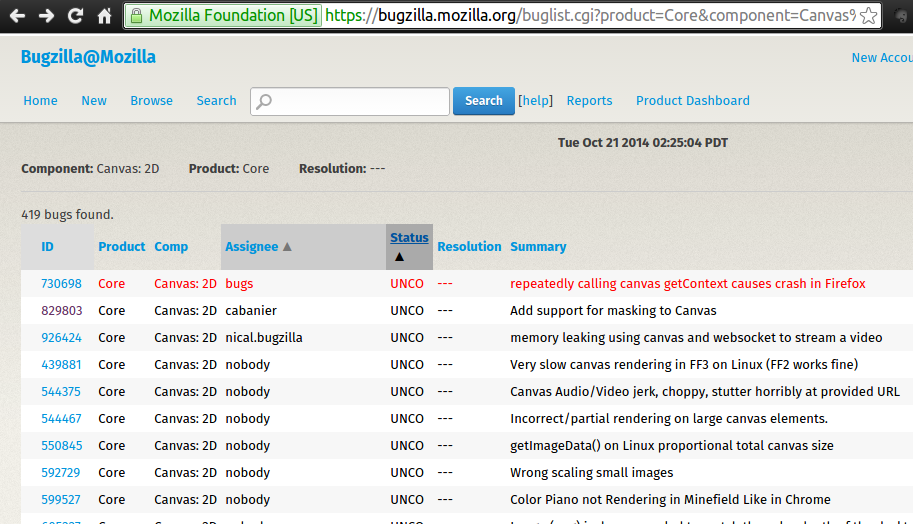The height and width of the screenshot is (524, 913).
Task: Select summary 'memory leaking using canvas and websocket'
Action: click(x=696, y=338)
